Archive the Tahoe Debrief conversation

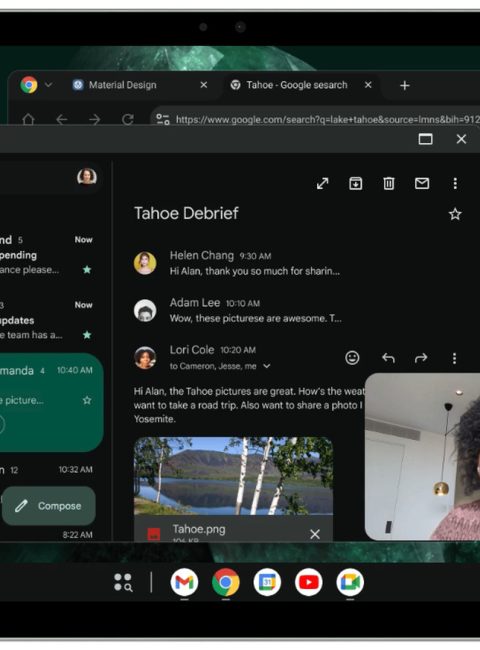[x=355, y=183]
